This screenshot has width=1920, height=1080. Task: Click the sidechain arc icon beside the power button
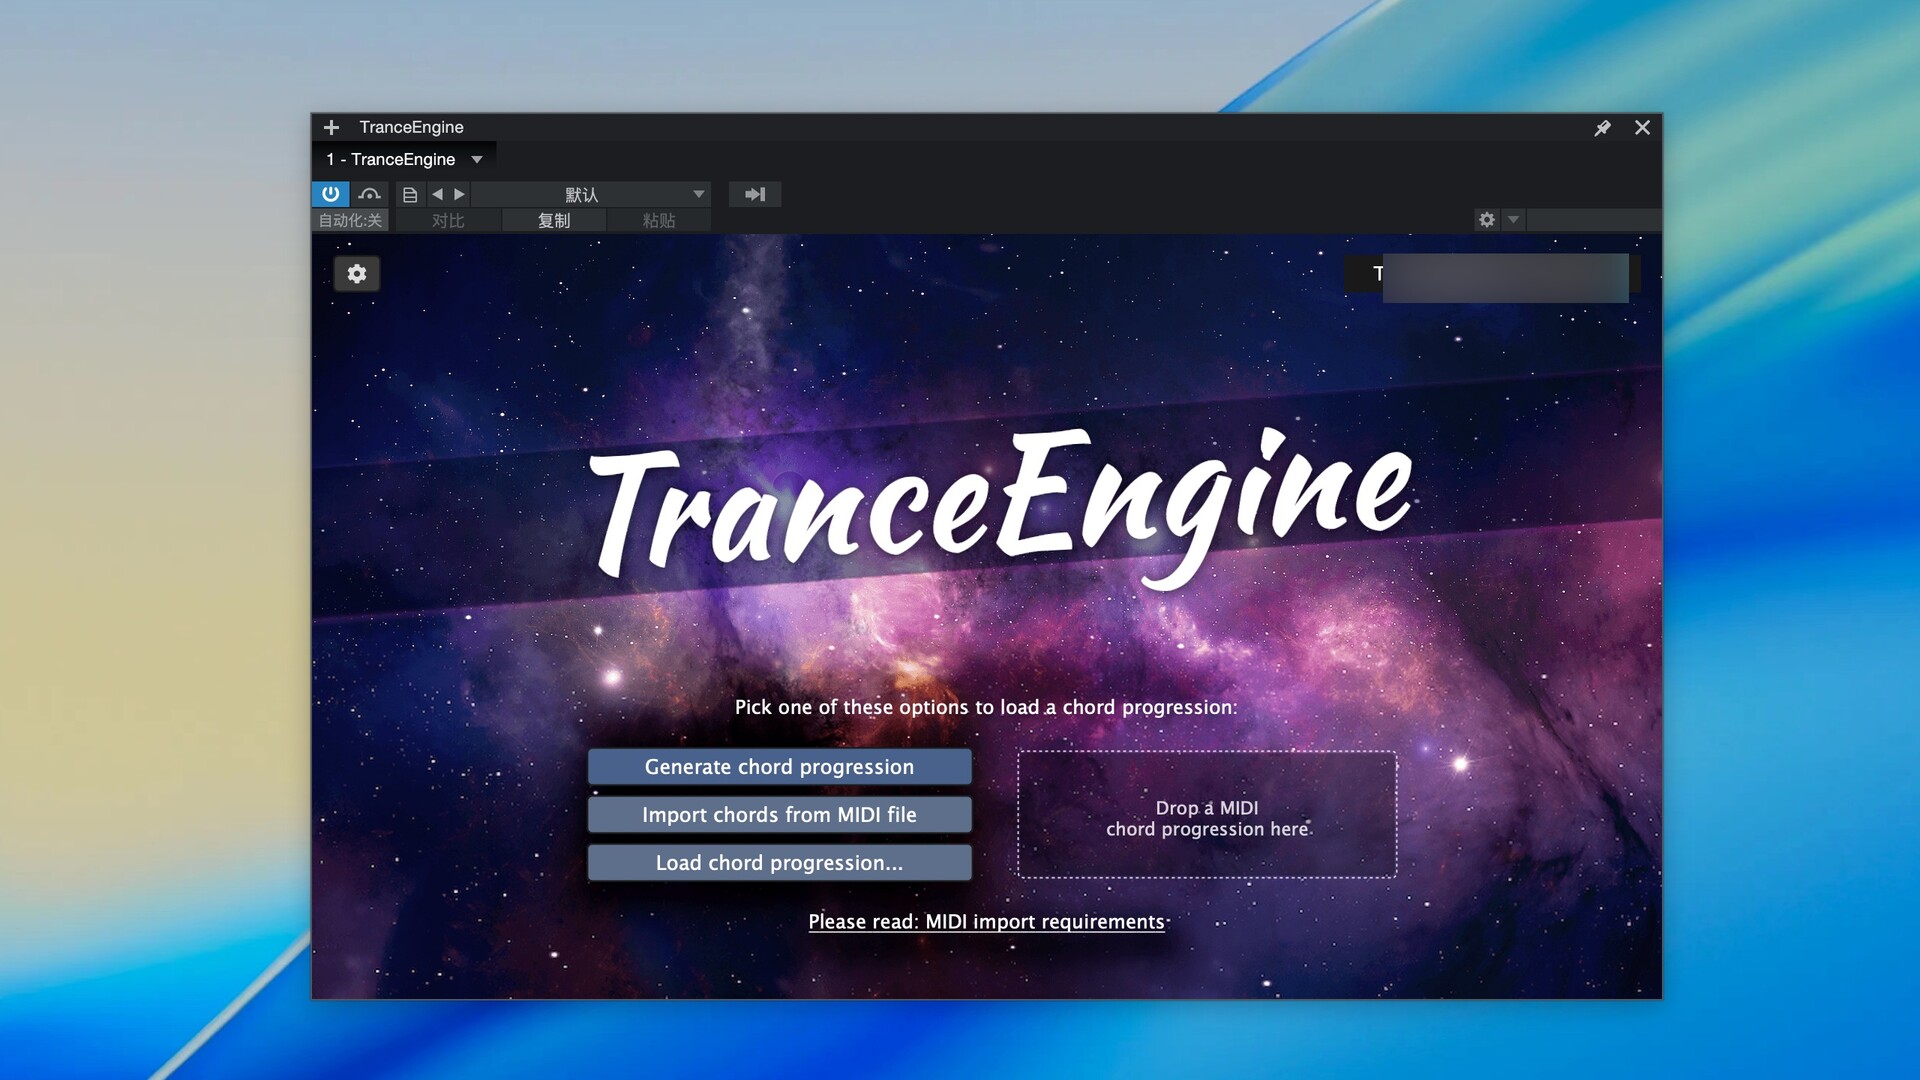[370, 194]
